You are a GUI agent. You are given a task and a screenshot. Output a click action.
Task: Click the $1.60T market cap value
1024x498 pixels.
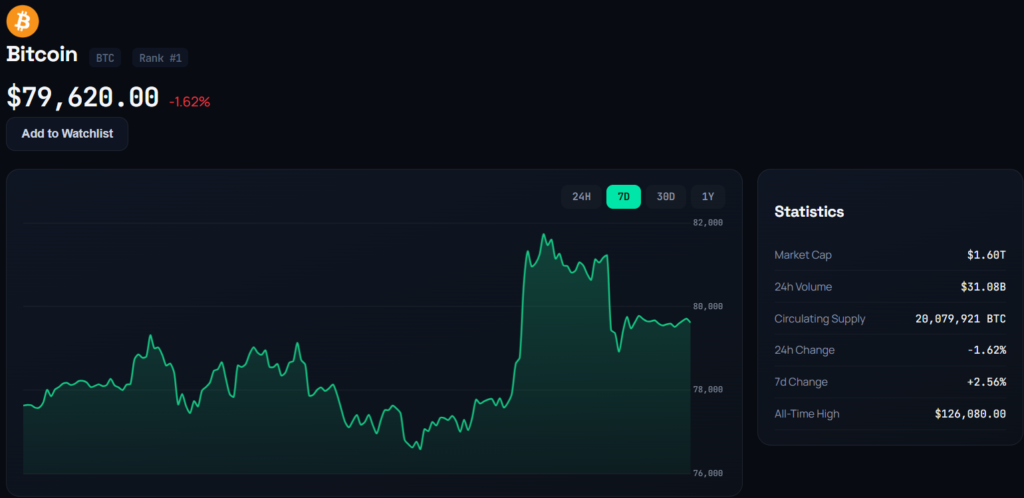(986, 255)
